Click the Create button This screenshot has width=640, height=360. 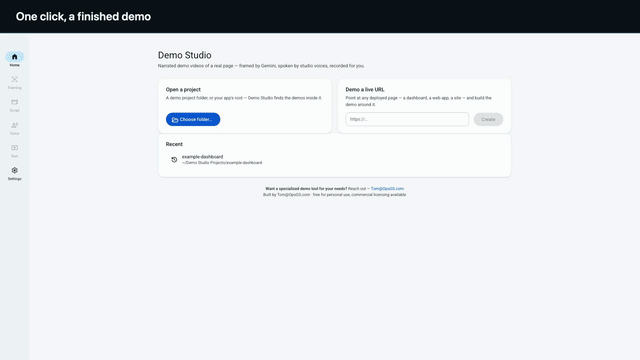pos(488,119)
